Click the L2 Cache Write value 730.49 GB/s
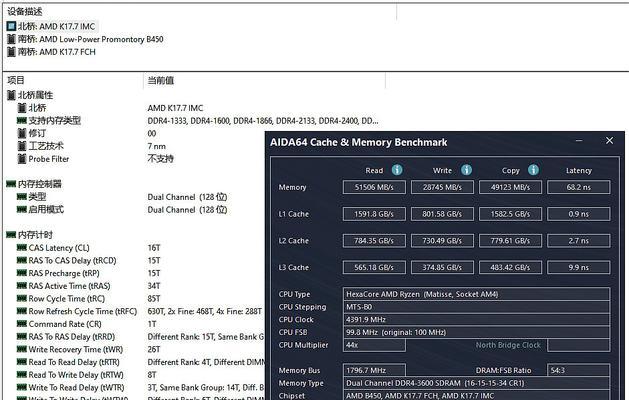Screen dimensions: 629x400 click(x=442, y=241)
